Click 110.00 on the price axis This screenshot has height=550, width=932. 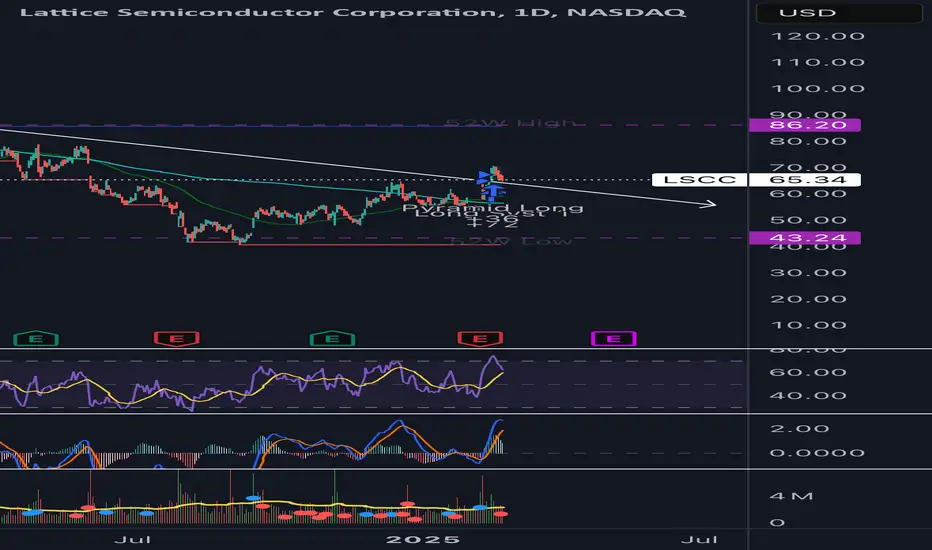(817, 62)
